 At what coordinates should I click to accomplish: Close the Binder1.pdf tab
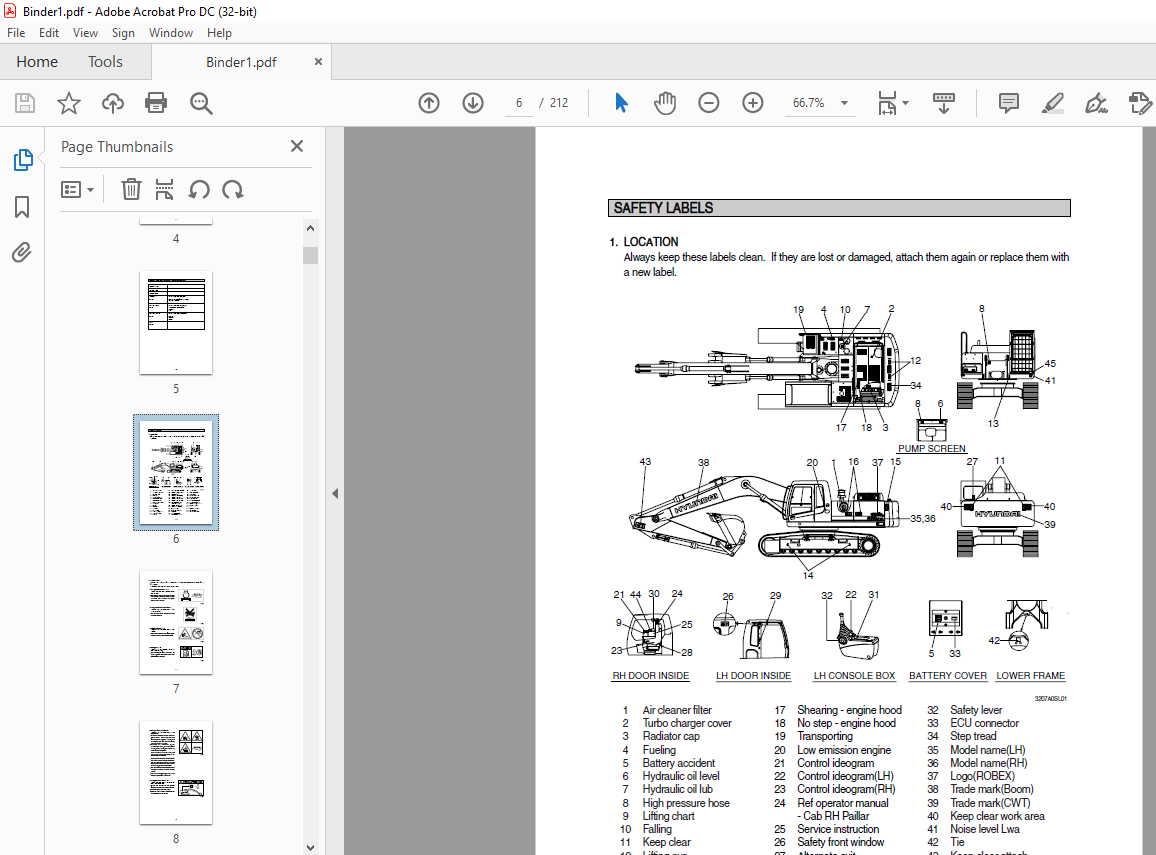318,62
